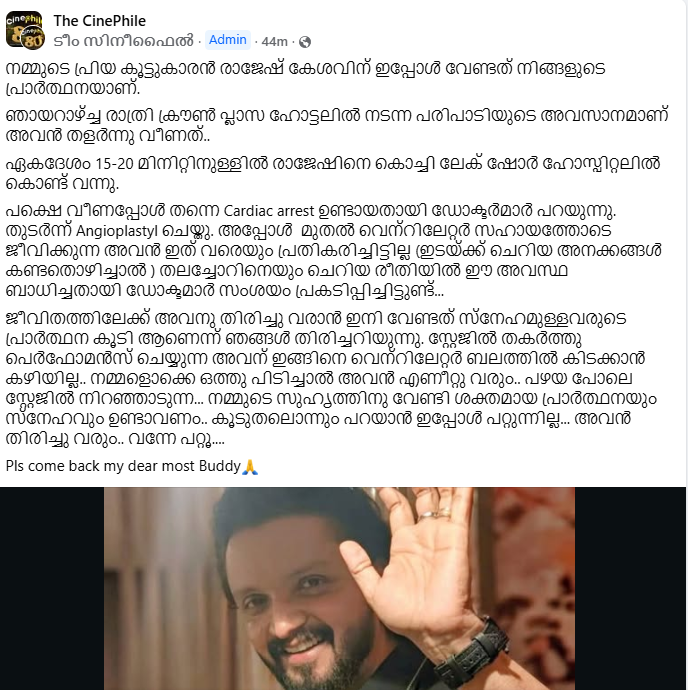Open the author name ടീം സിനീഫൈൽ
The height and width of the screenshot is (690, 688).
tap(123, 41)
